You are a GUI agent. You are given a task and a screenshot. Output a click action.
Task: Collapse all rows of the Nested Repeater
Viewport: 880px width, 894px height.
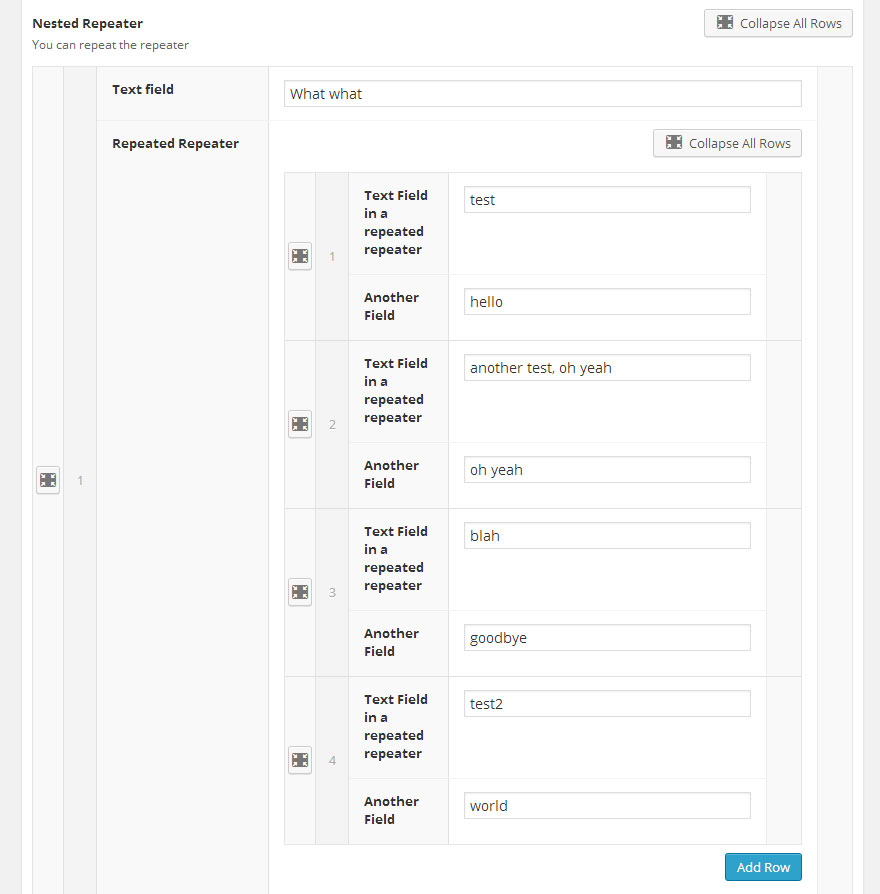point(778,23)
